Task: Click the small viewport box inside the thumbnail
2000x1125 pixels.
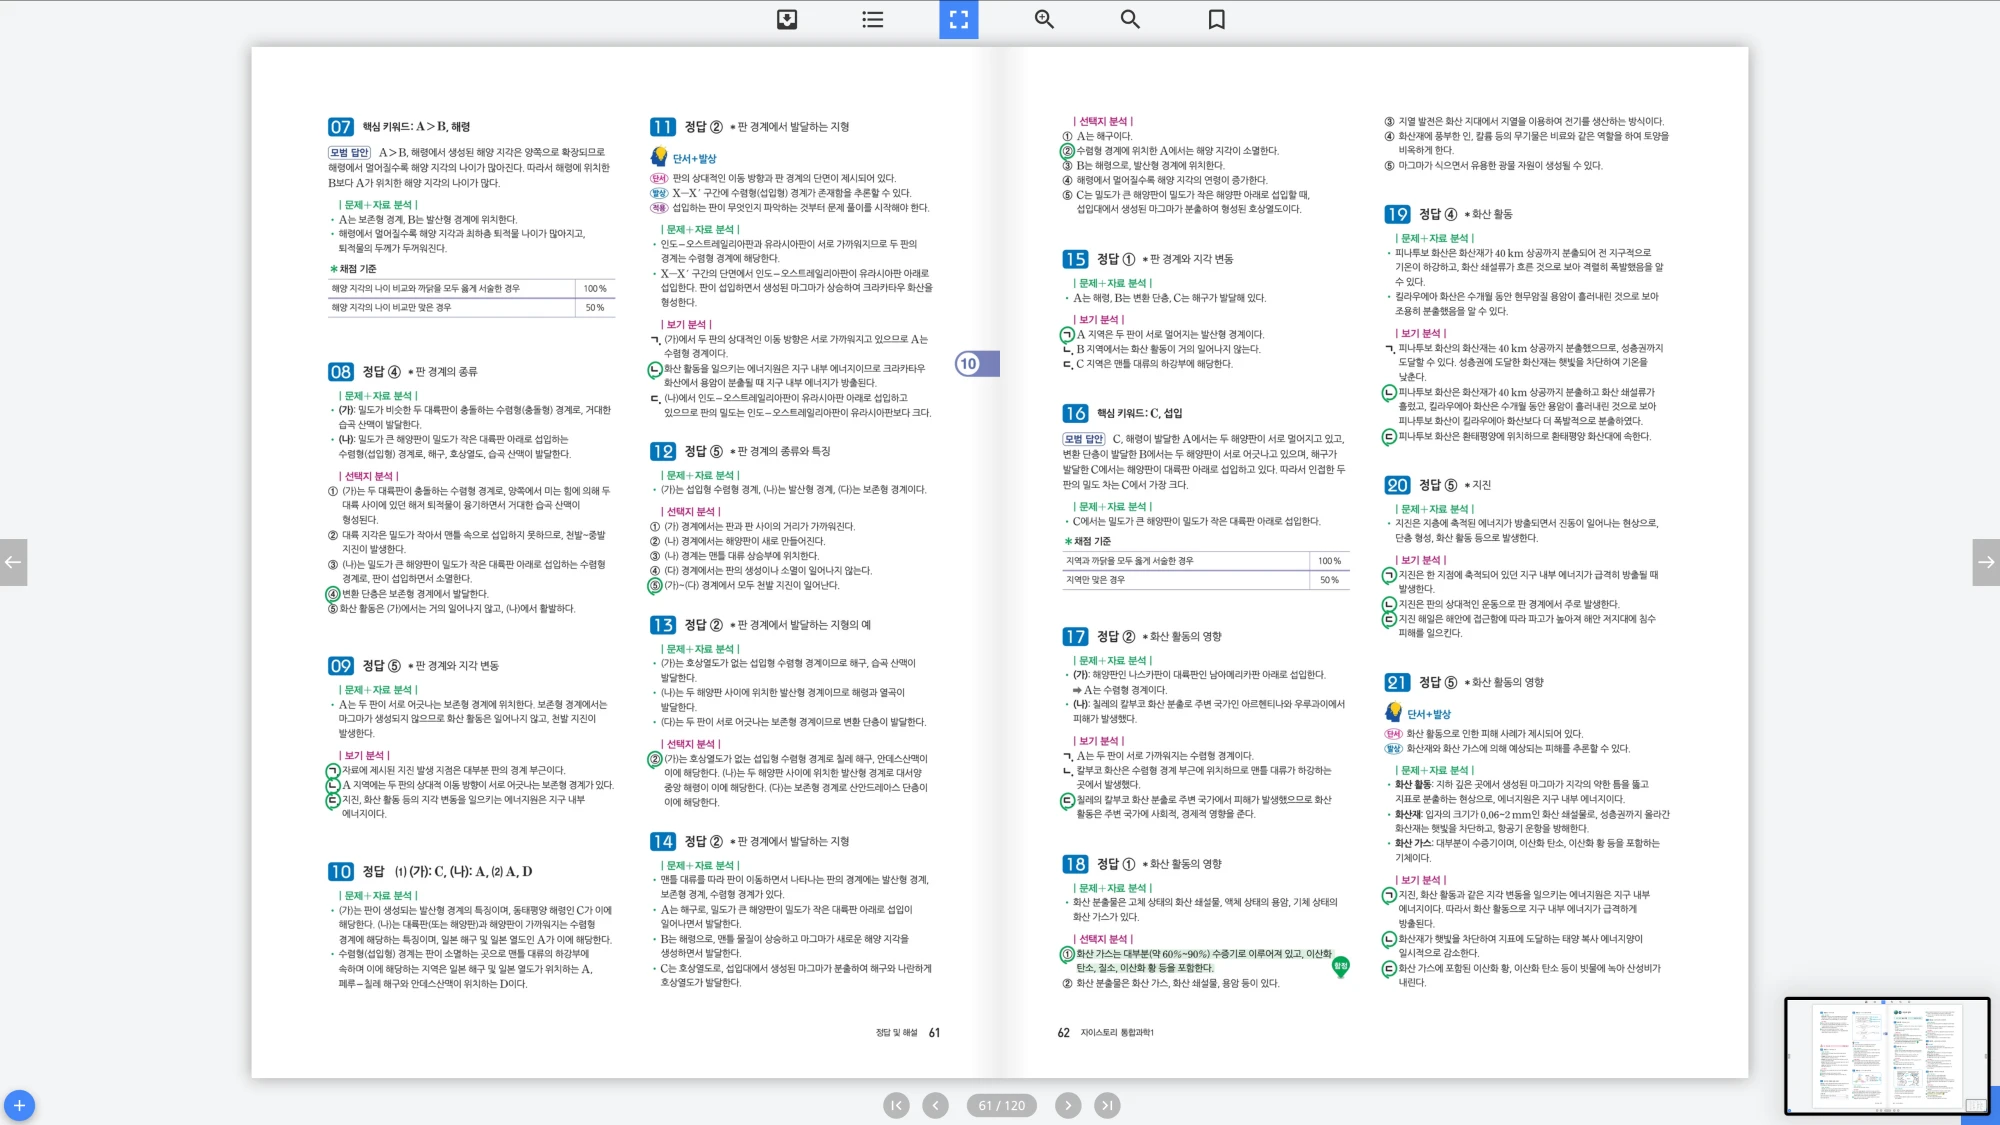Action: (x=1975, y=1105)
